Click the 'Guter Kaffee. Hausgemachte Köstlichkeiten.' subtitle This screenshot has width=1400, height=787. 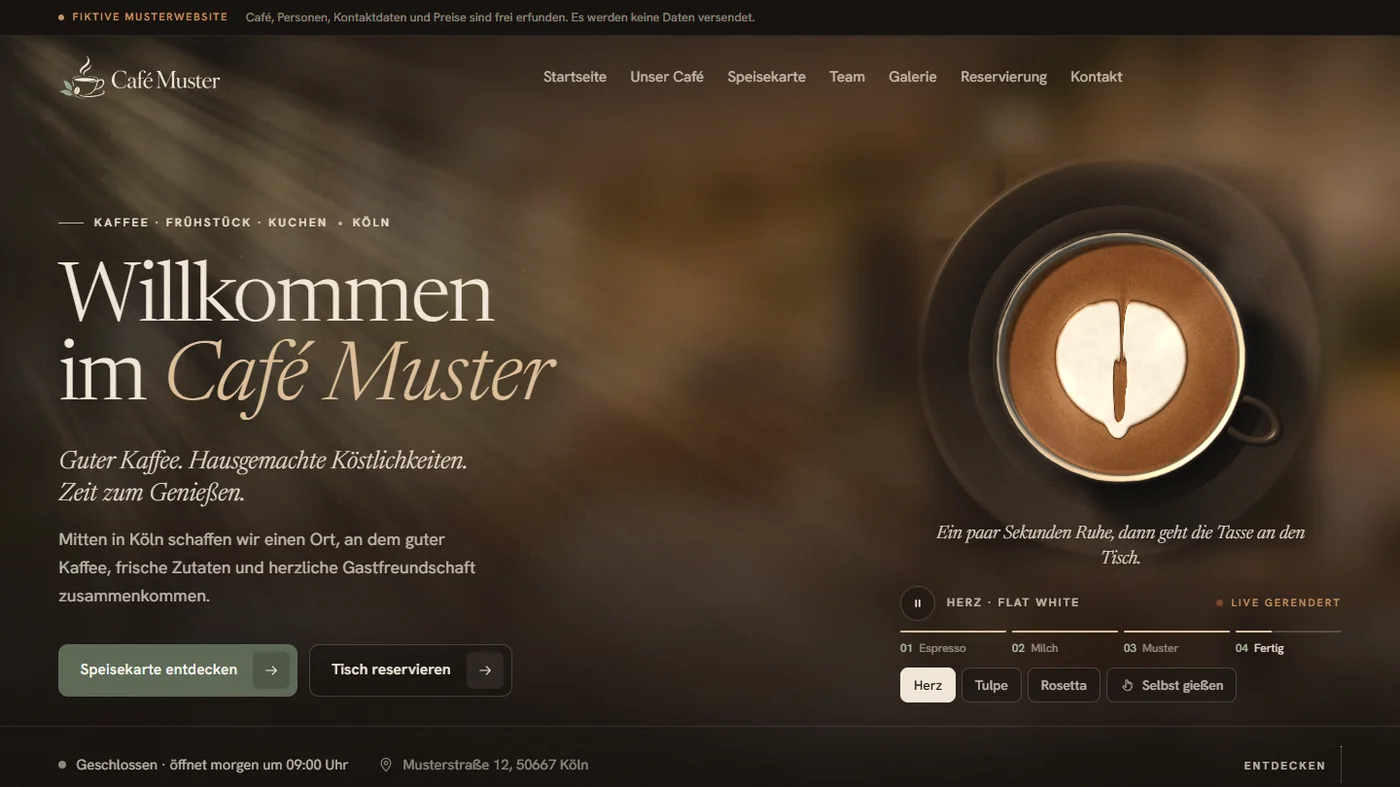(x=263, y=461)
